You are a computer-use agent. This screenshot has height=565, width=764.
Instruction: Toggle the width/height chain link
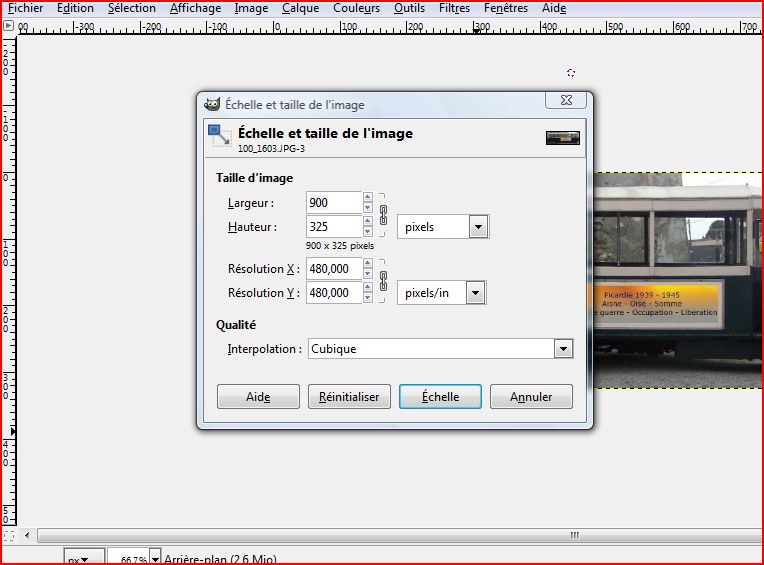(x=383, y=215)
